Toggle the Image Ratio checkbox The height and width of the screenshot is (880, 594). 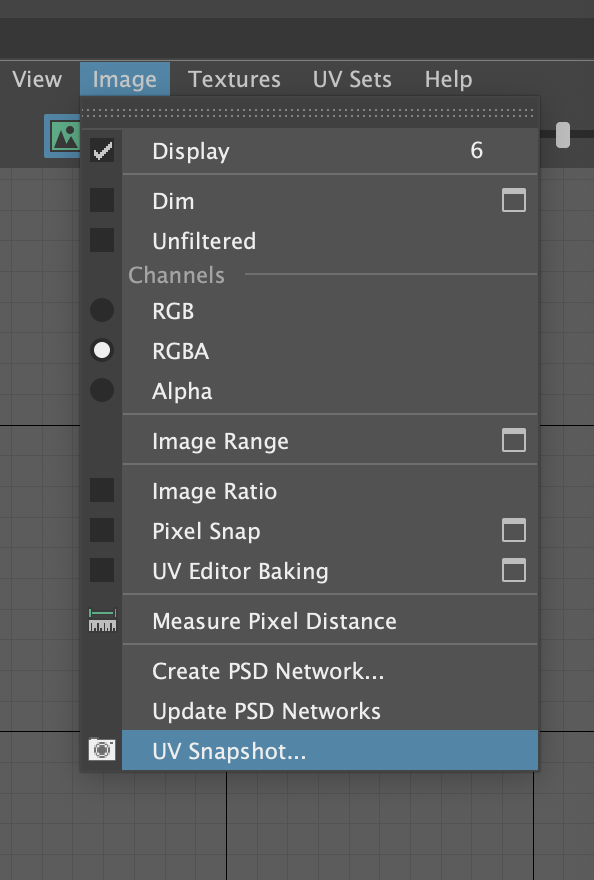click(x=102, y=491)
